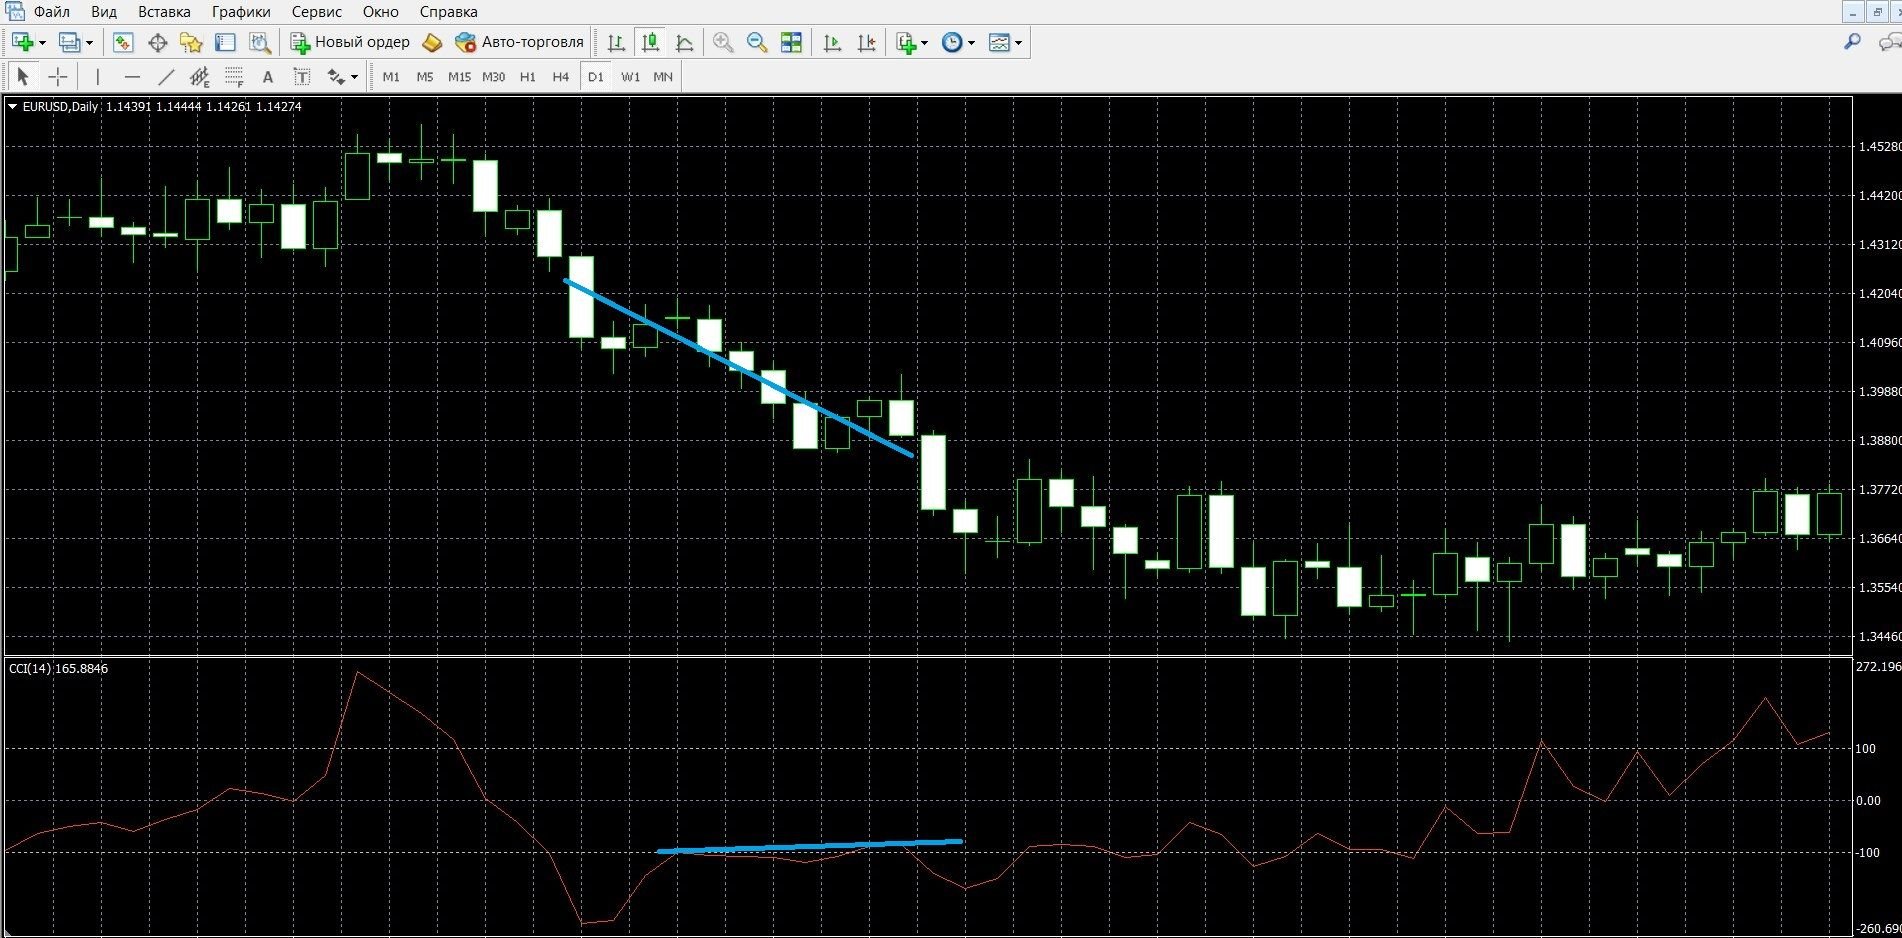Select the D1 daily timeframe

pyautogui.click(x=596, y=76)
